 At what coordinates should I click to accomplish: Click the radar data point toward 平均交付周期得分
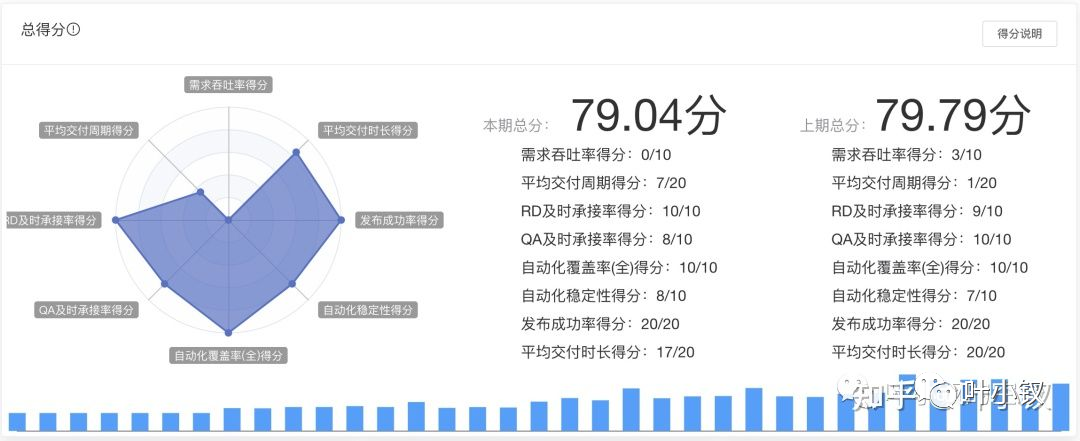pyautogui.click(x=200, y=192)
